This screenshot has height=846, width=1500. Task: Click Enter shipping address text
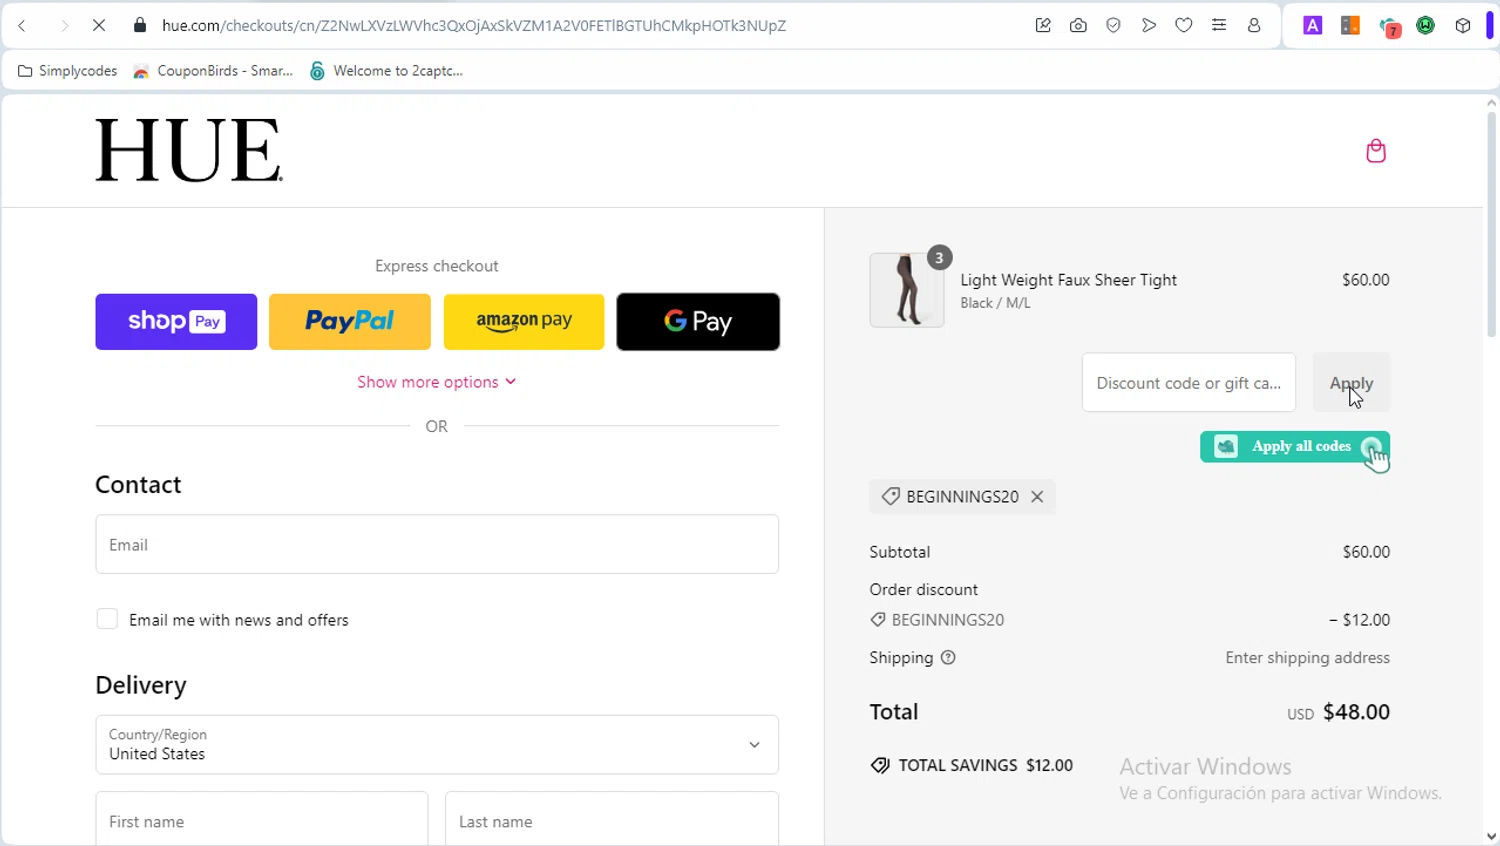point(1307,658)
